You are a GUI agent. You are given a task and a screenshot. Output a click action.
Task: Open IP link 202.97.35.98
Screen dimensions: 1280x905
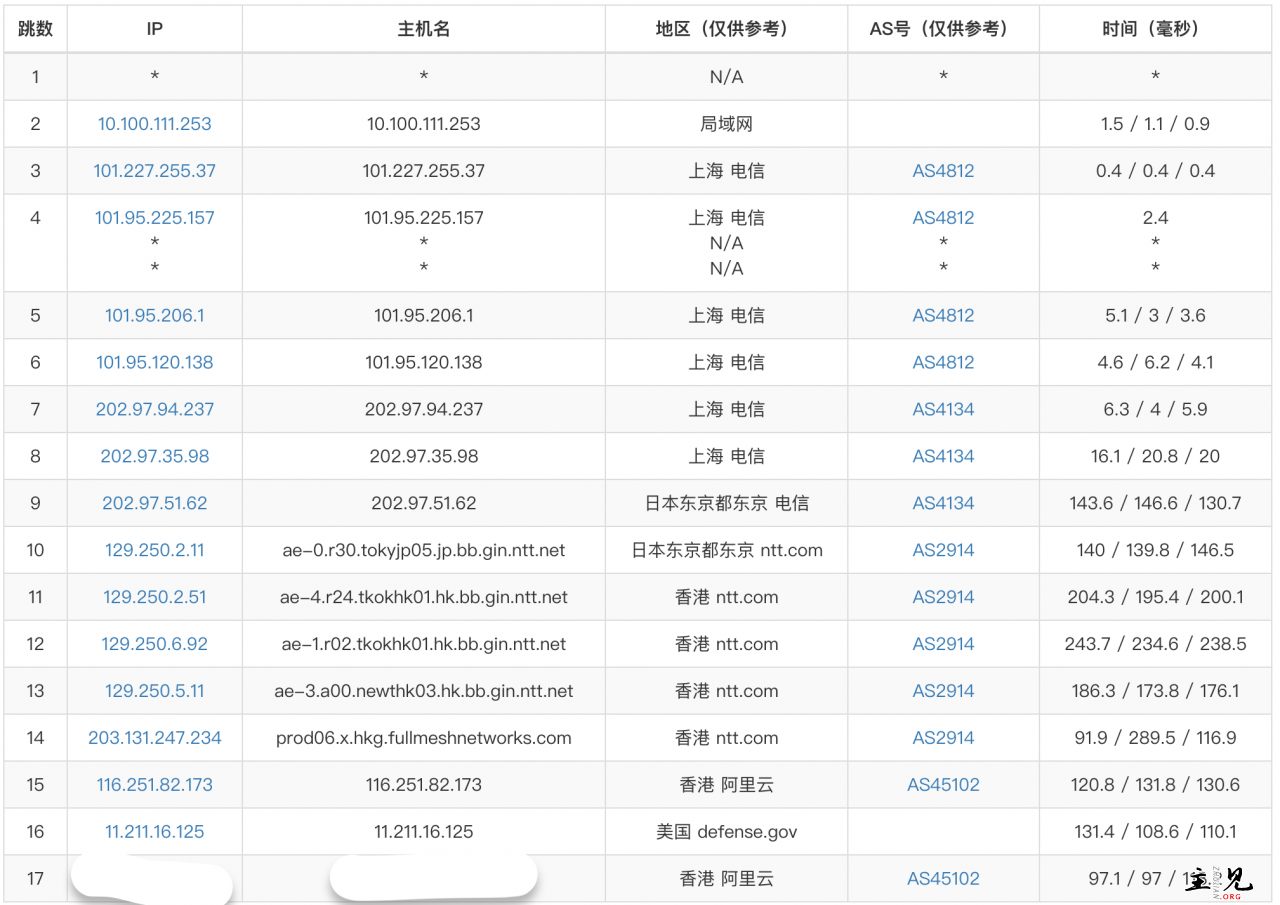click(x=155, y=456)
